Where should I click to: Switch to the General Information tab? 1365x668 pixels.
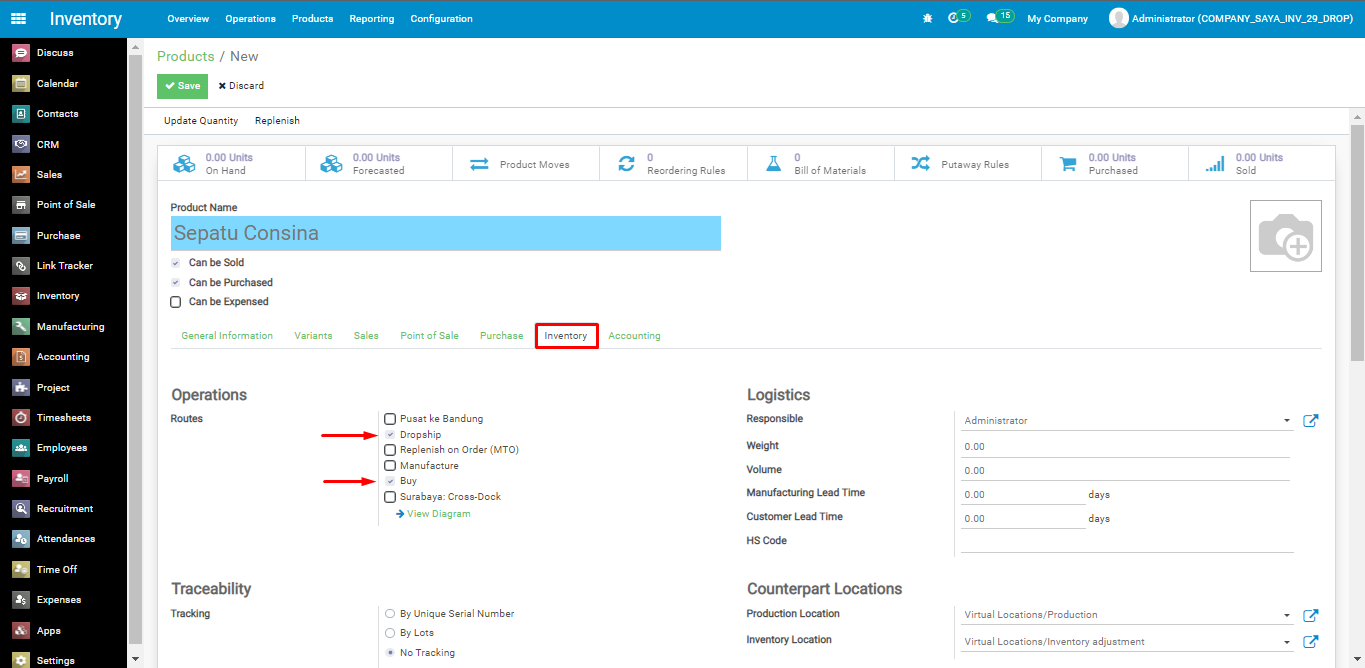pos(227,336)
